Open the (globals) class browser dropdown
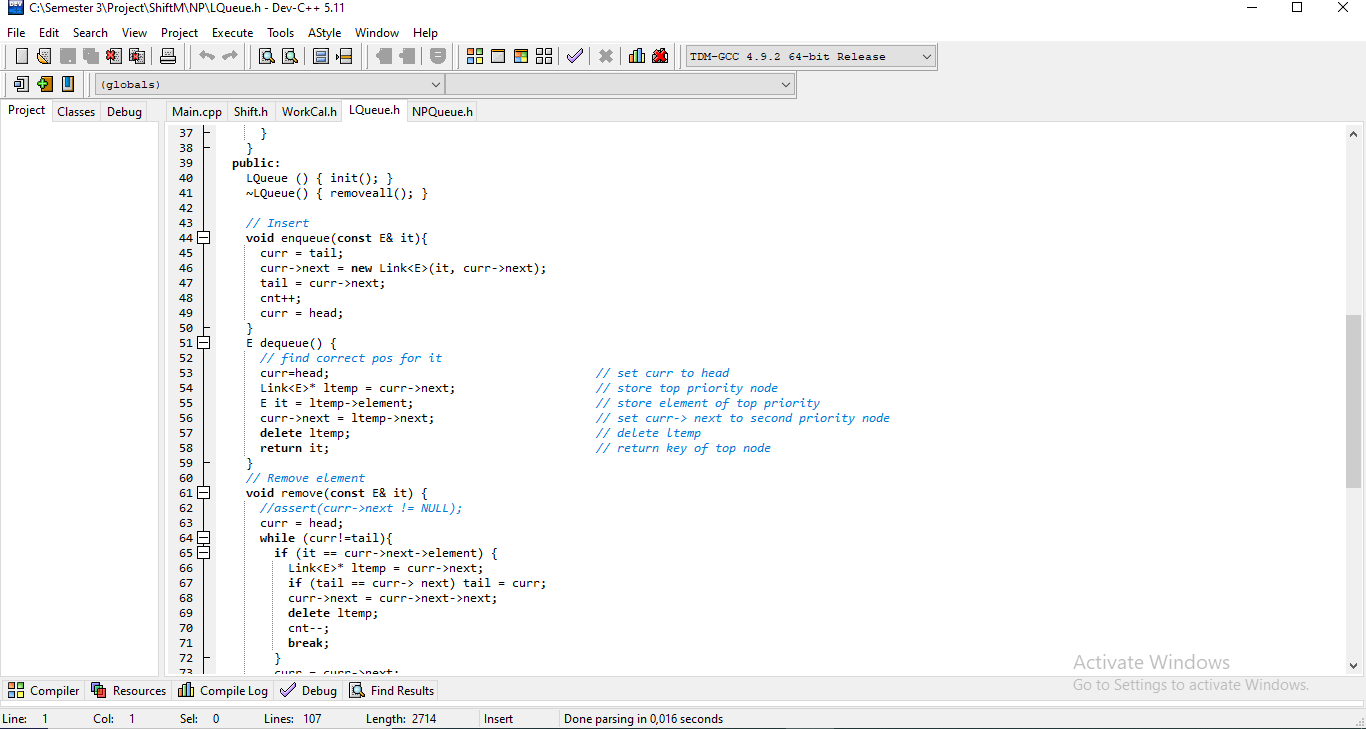The height and width of the screenshot is (729, 1366). point(269,85)
